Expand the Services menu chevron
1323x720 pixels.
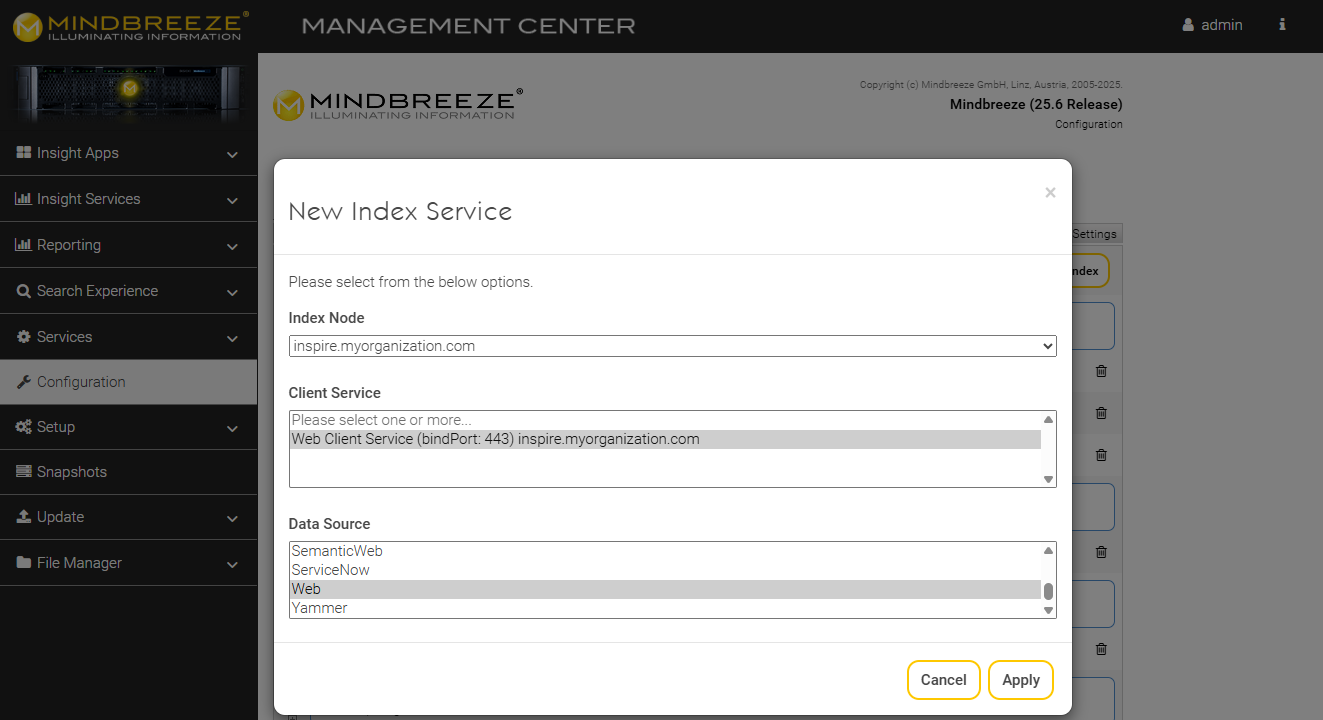[x=232, y=338]
